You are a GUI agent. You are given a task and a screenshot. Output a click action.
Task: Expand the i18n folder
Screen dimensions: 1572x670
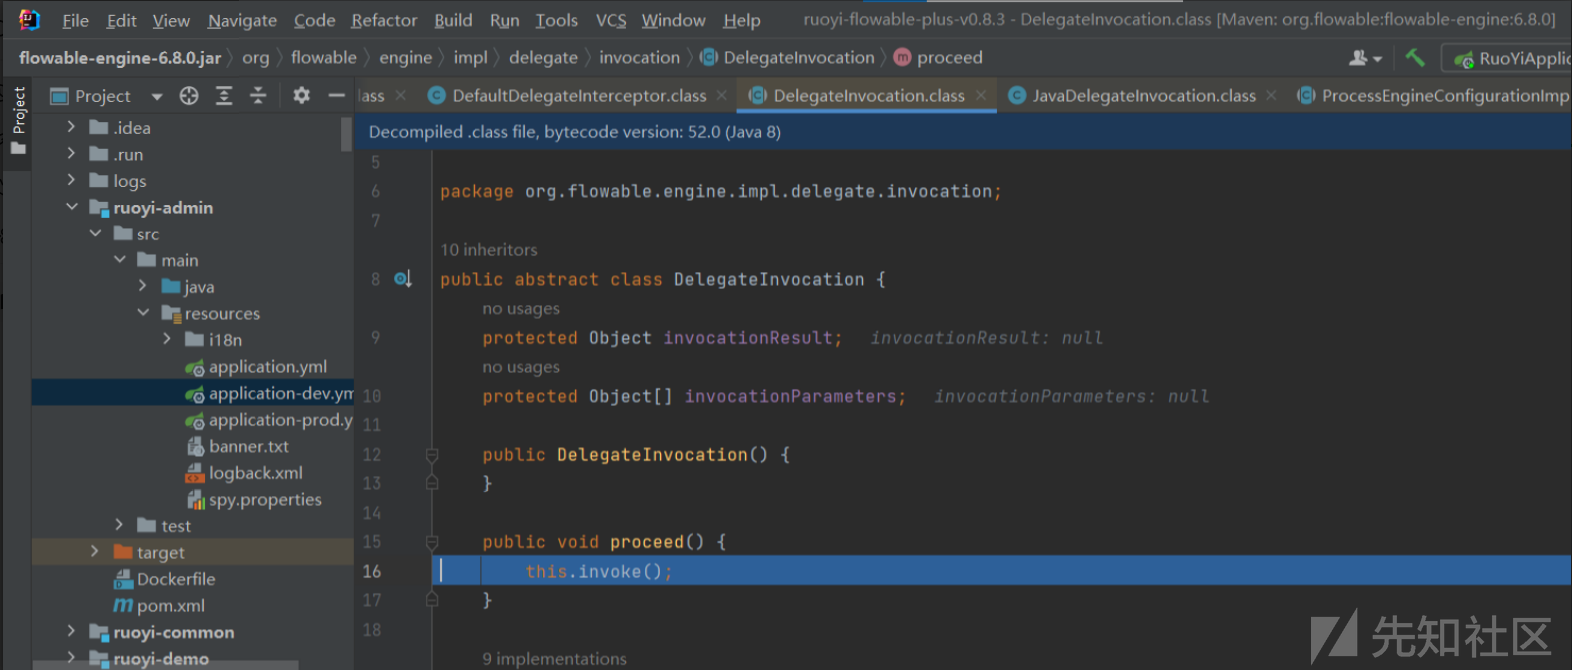[167, 339]
